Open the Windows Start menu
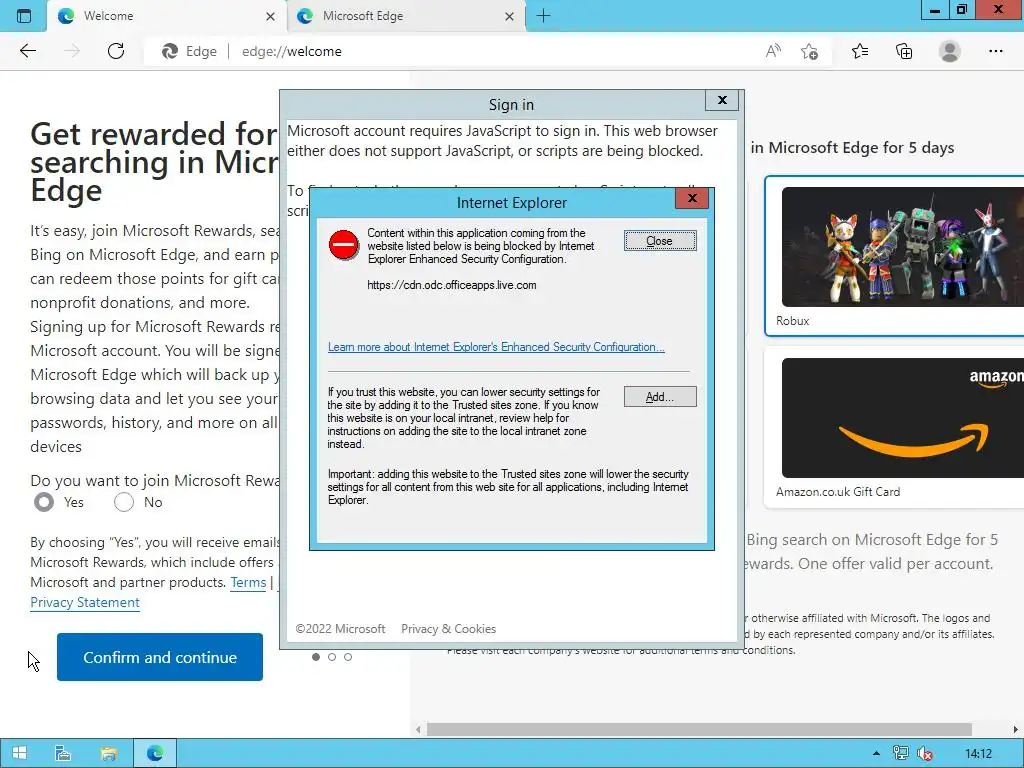1024x768 pixels. point(20,753)
